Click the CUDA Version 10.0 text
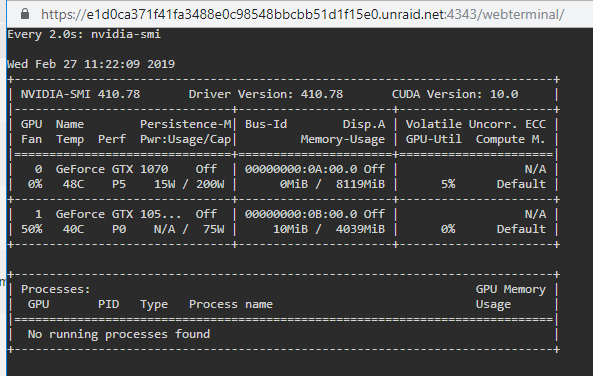This screenshot has width=593, height=376. 455,94
